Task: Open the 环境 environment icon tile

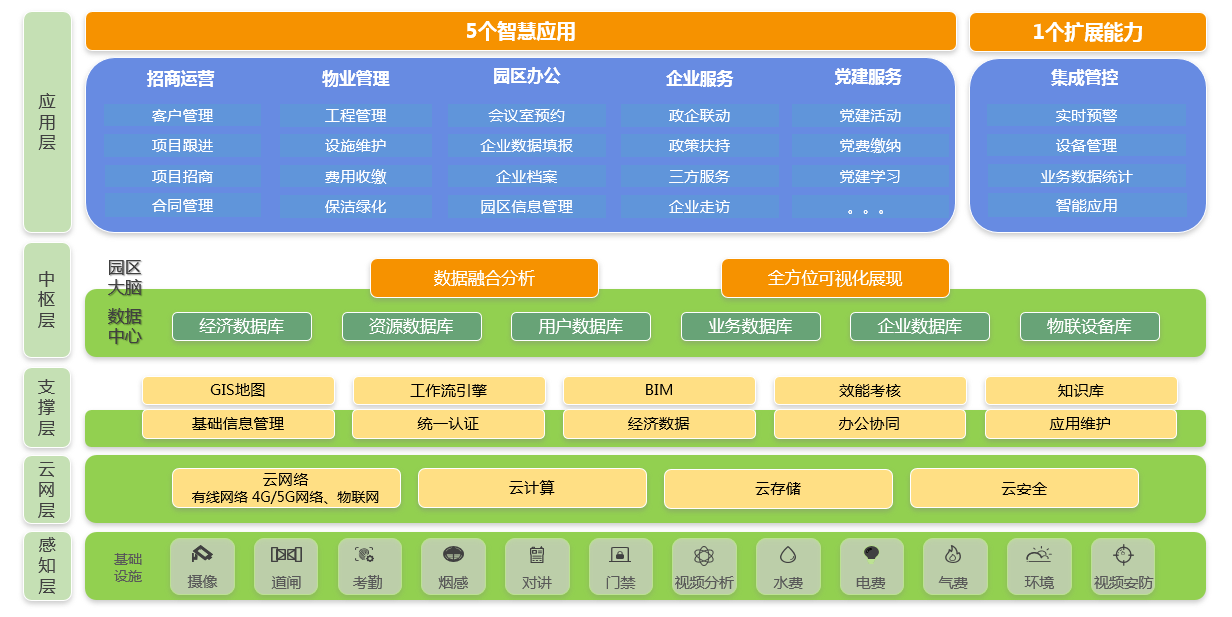Action: pos(1039,567)
